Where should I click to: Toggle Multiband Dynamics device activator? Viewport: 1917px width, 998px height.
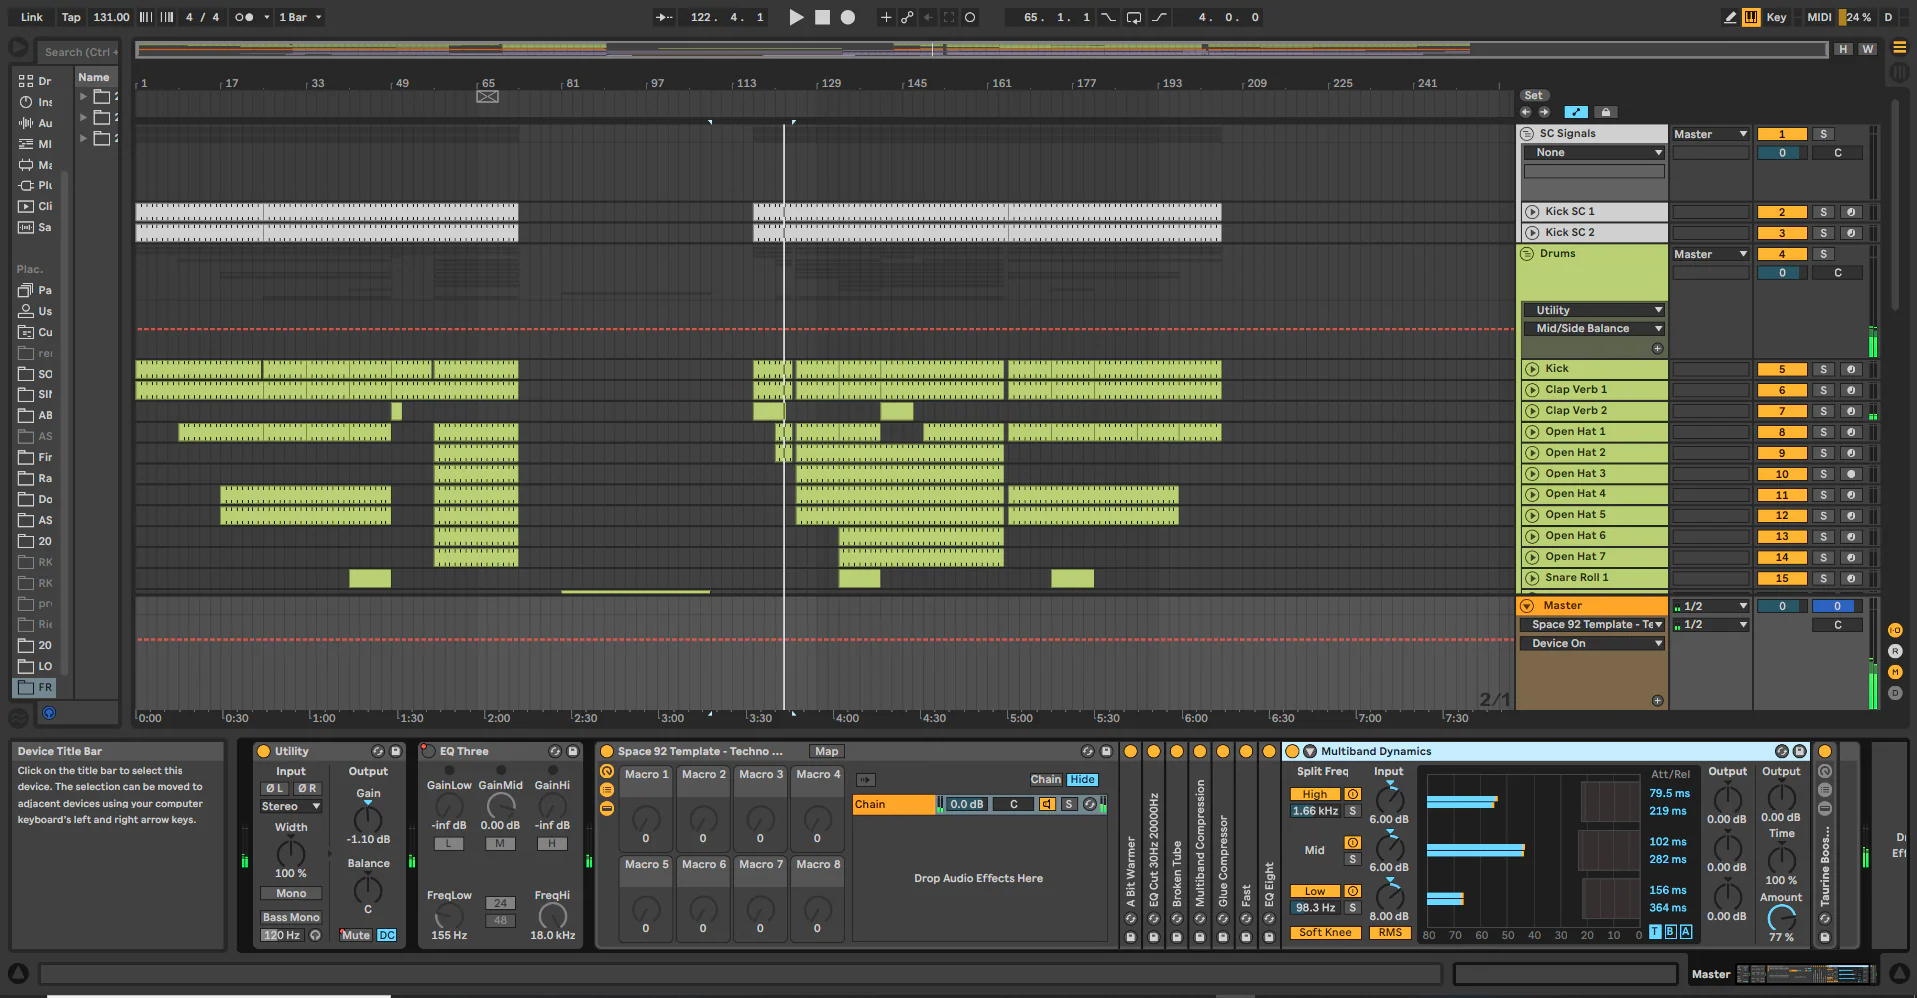1292,751
